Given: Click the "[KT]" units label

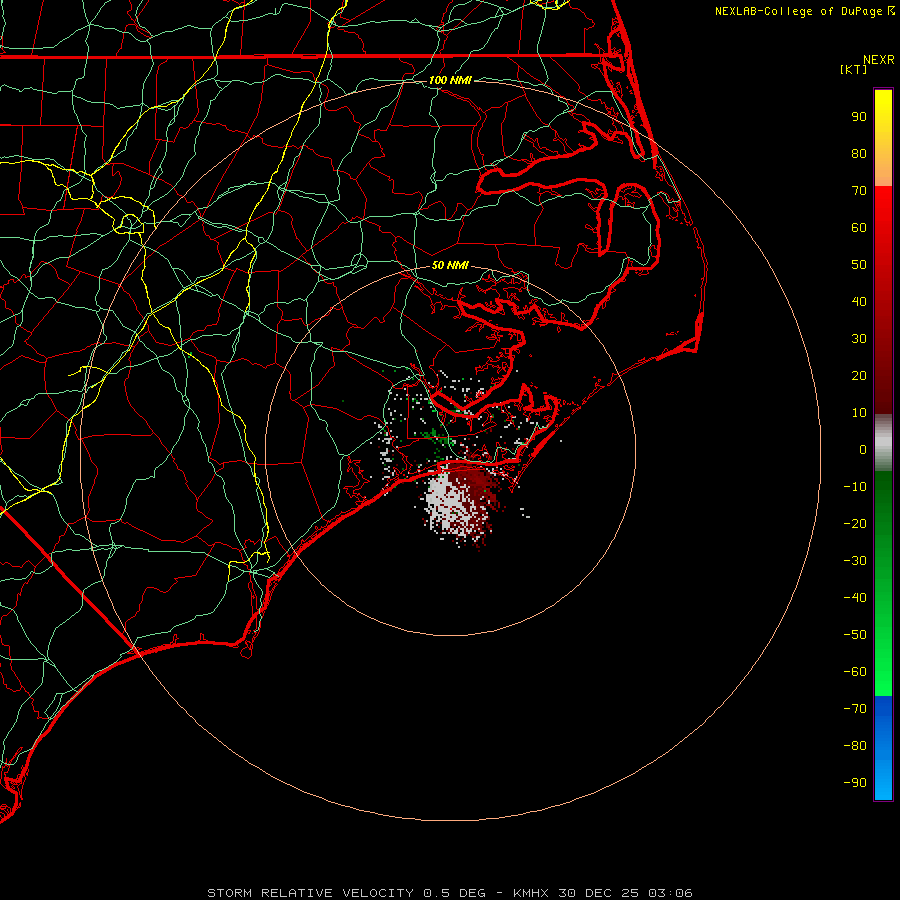Looking at the screenshot, I should tap(854, 69).
